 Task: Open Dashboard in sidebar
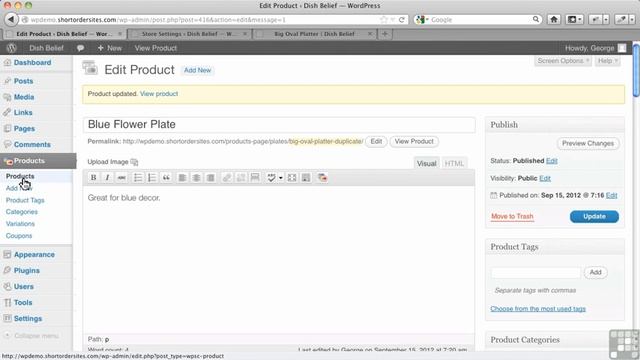pyautogui.click(x=32, y=62)
